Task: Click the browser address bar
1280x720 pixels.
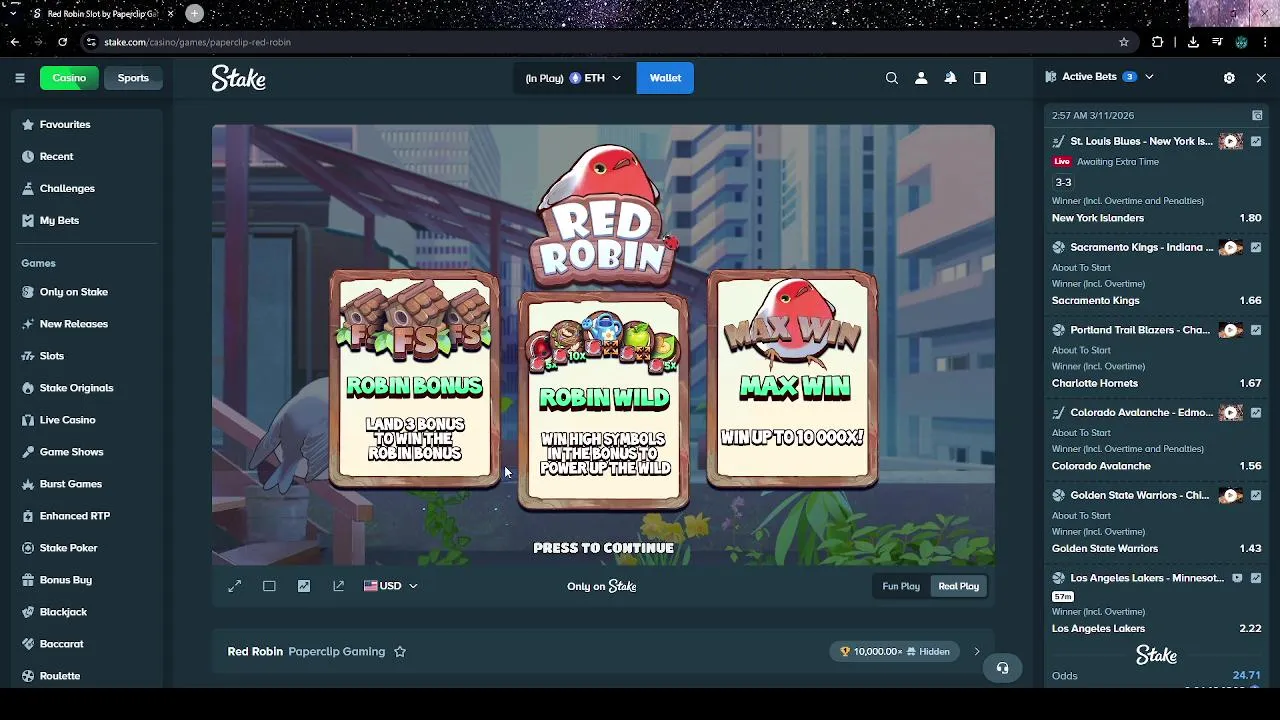Action: [600, 42]
